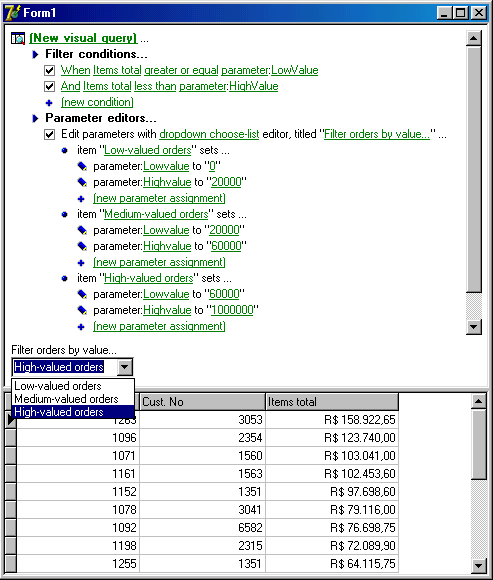Click the High-valued orders item name link
Image resolution: width=493 pixels, height=580 pixels.
click(149, 278)
